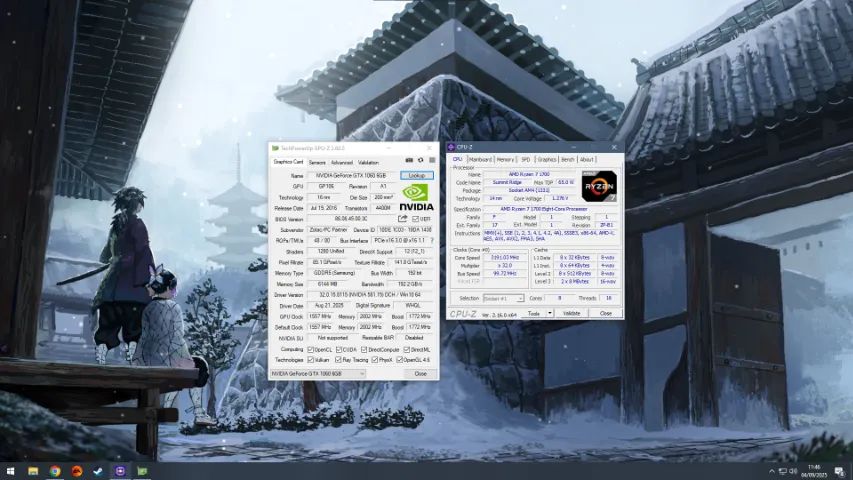Viewport: 853px width, 480px height.
Task: Click the NVIDIA logo in GPU-Z
Action: pos(417,198)
